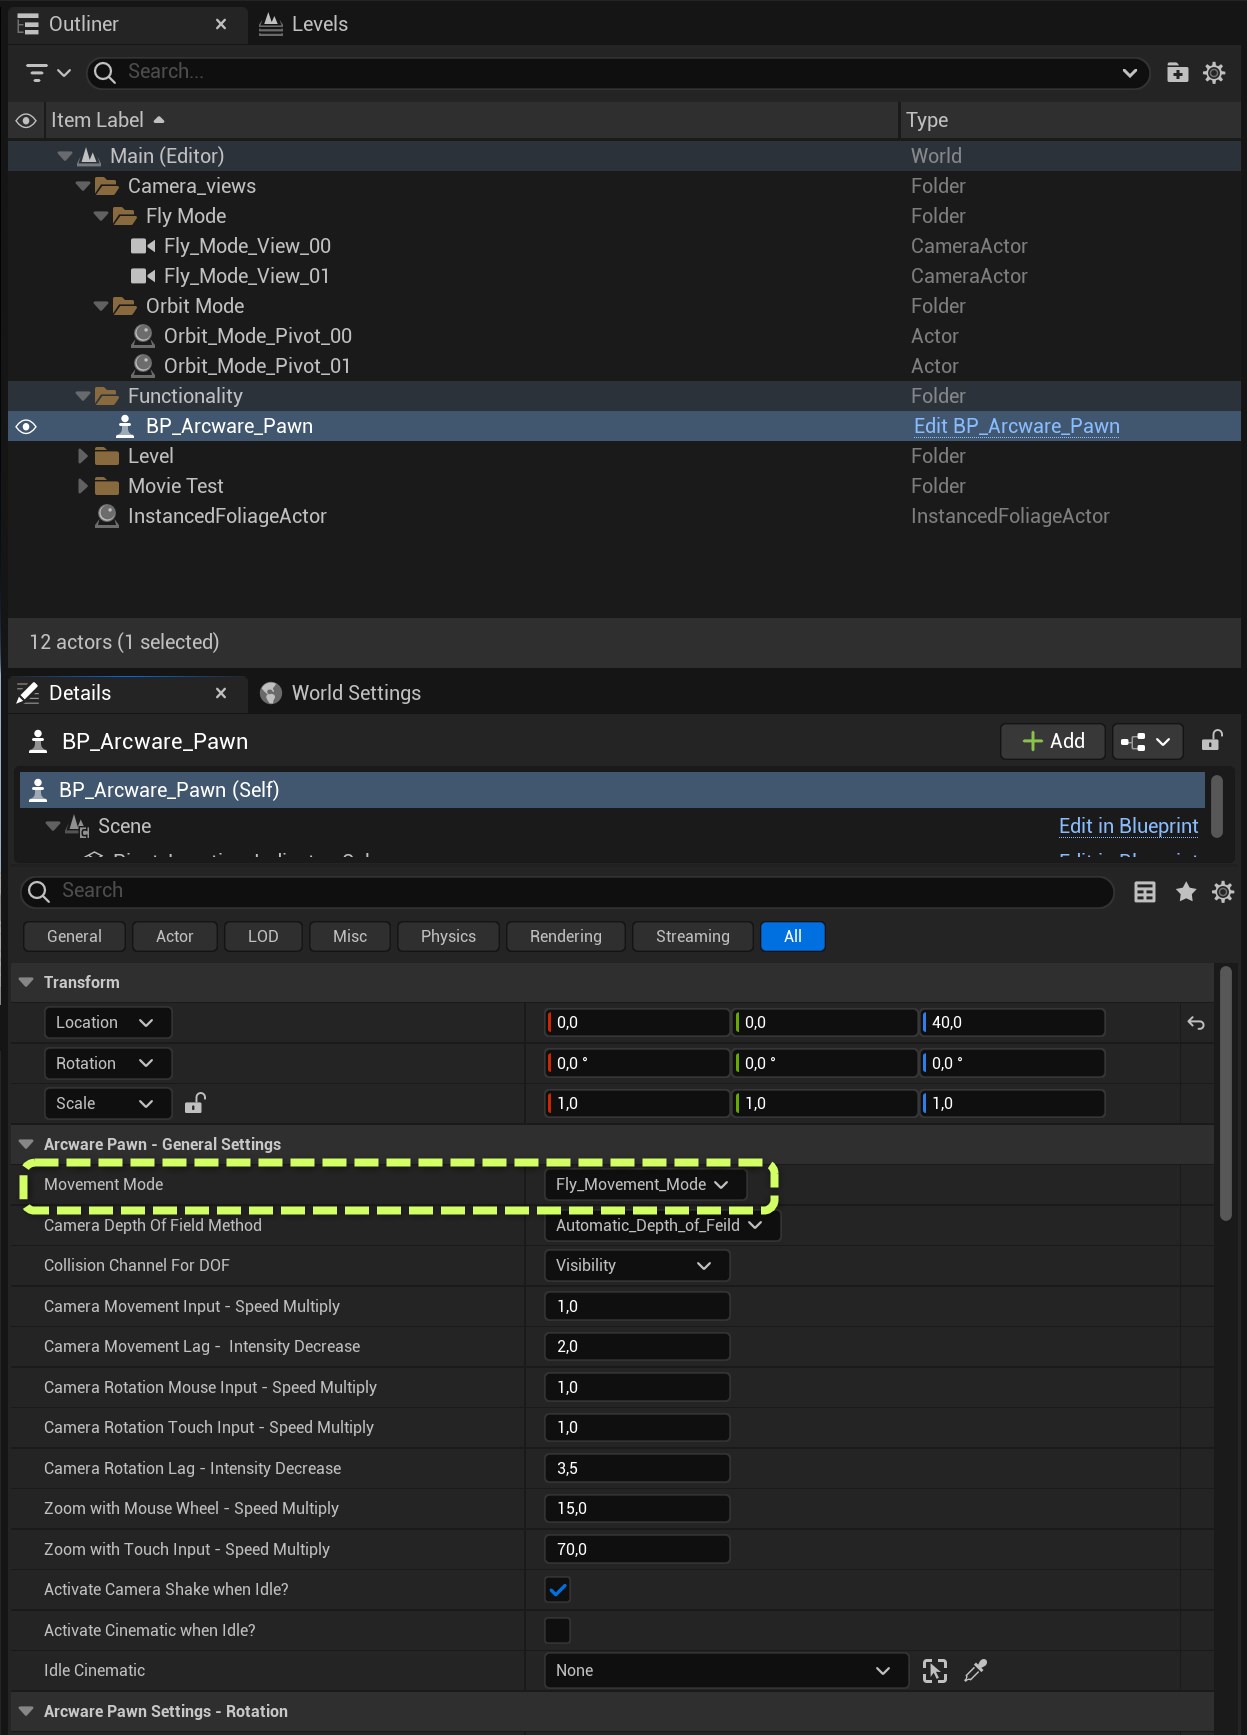The height and width of the screenshot is (1735, 1247).
Task: Pick Idle Cinematic actor with the eyedropper
Action: click(x=975, y=1671)
